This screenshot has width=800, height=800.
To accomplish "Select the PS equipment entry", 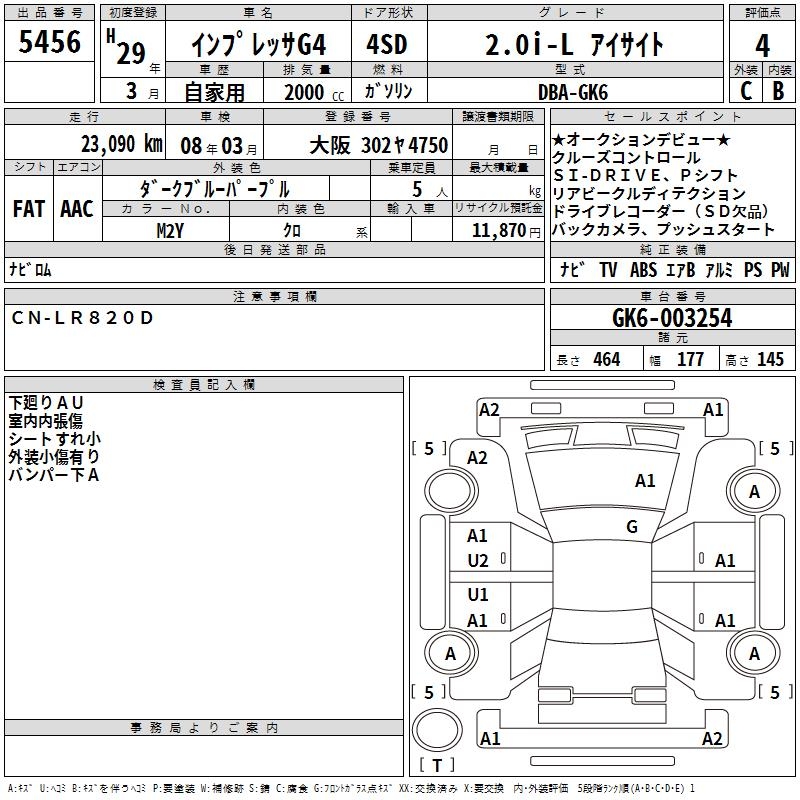I will [x=753, y=270].
